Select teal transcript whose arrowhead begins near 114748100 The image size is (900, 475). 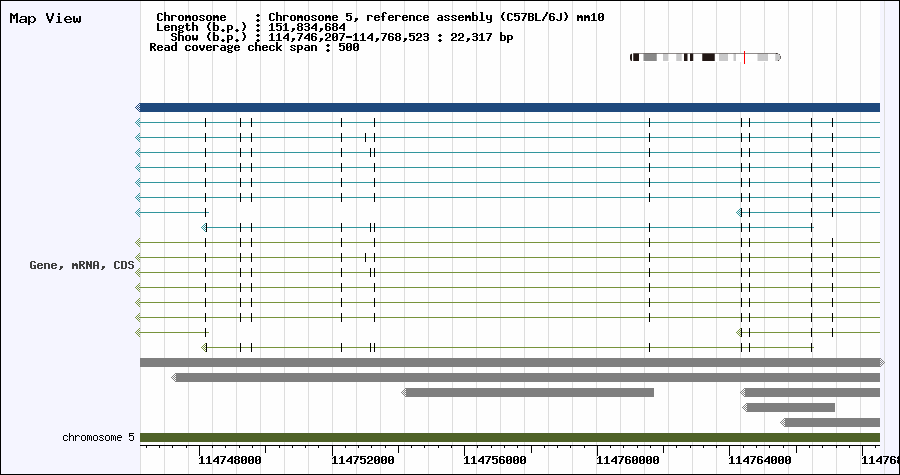(507, 228)
